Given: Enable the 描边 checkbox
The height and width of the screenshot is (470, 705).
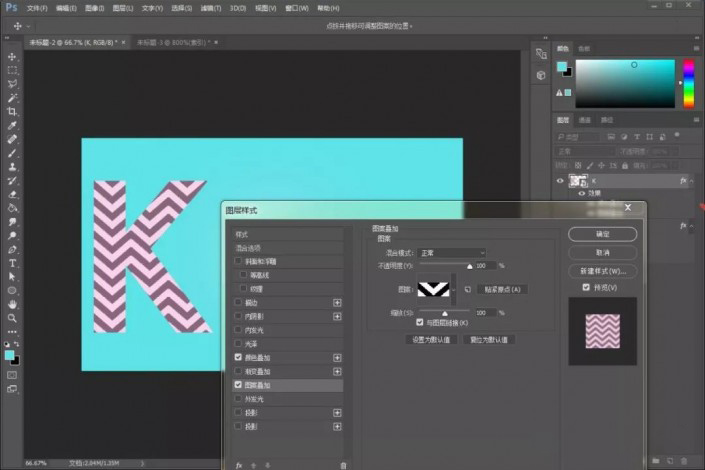Looking at the screenshot, I should point(238,302).
